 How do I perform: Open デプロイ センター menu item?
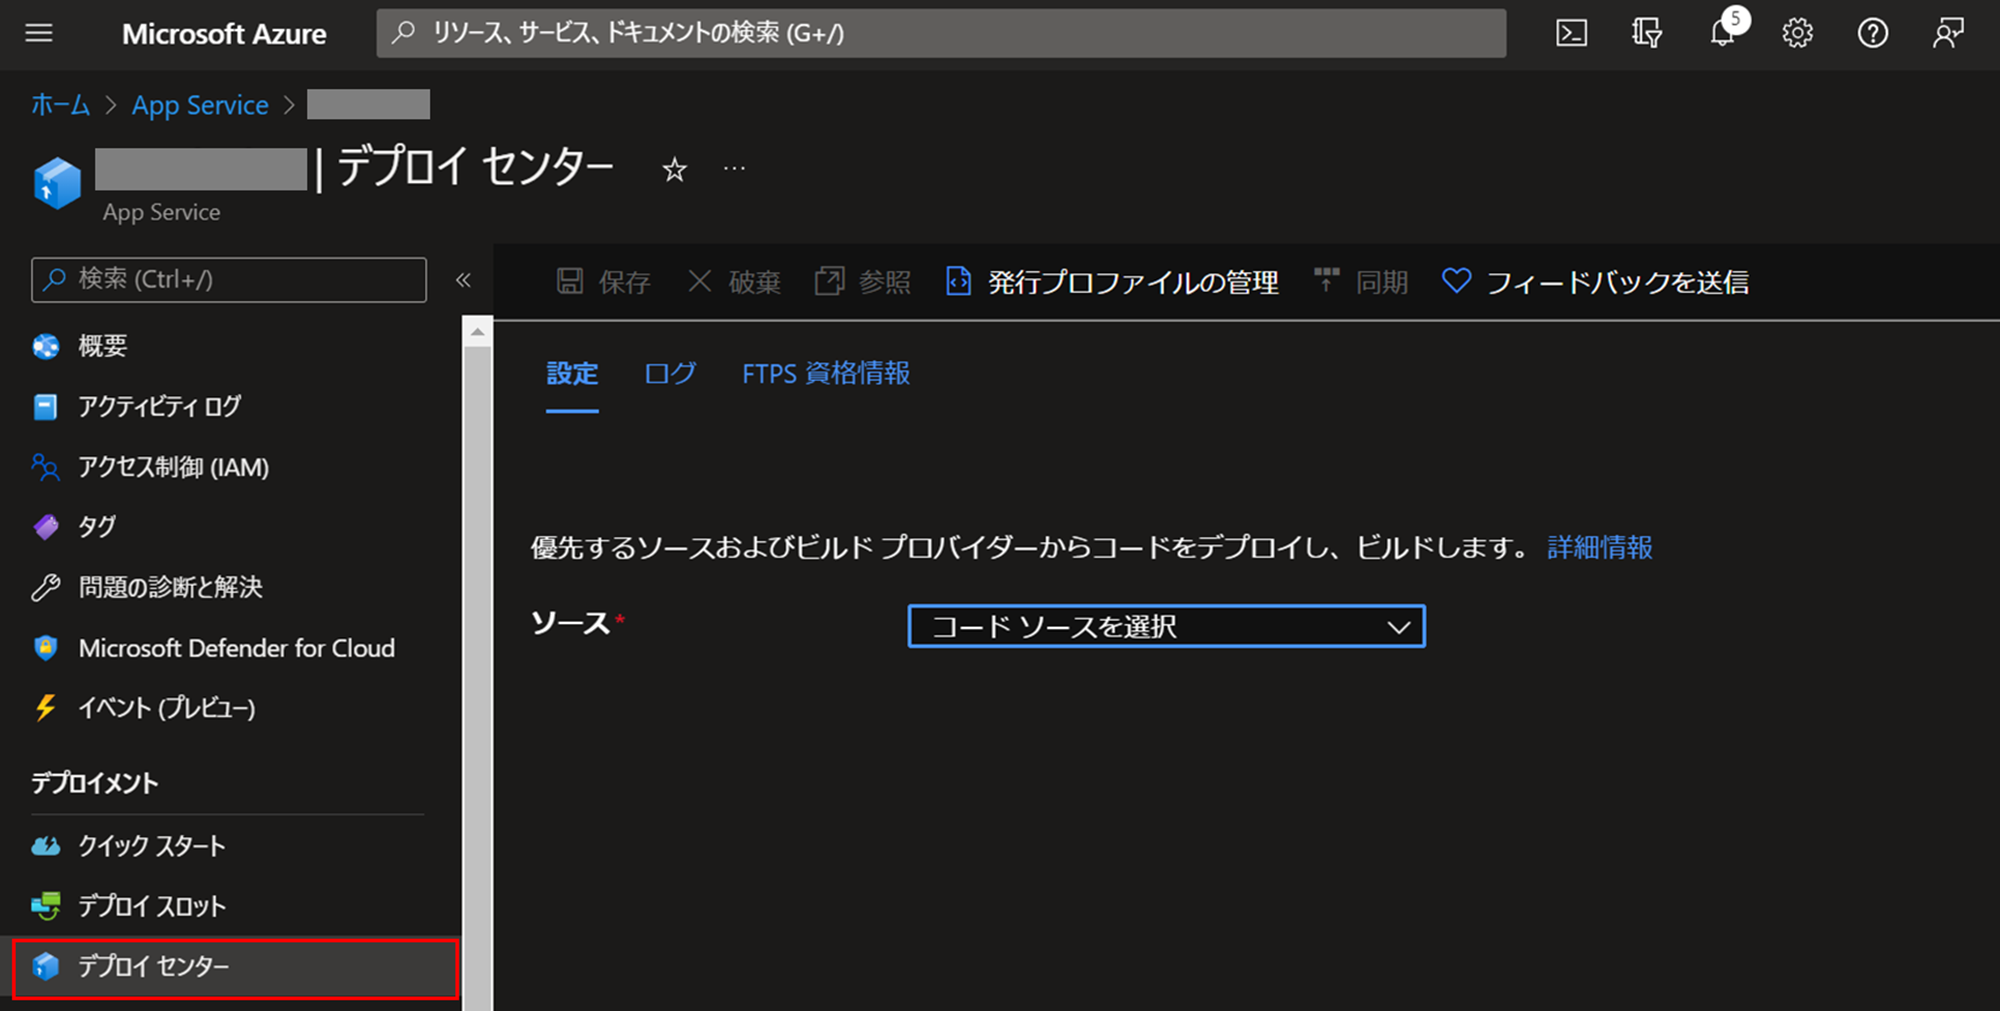(236, 967)
